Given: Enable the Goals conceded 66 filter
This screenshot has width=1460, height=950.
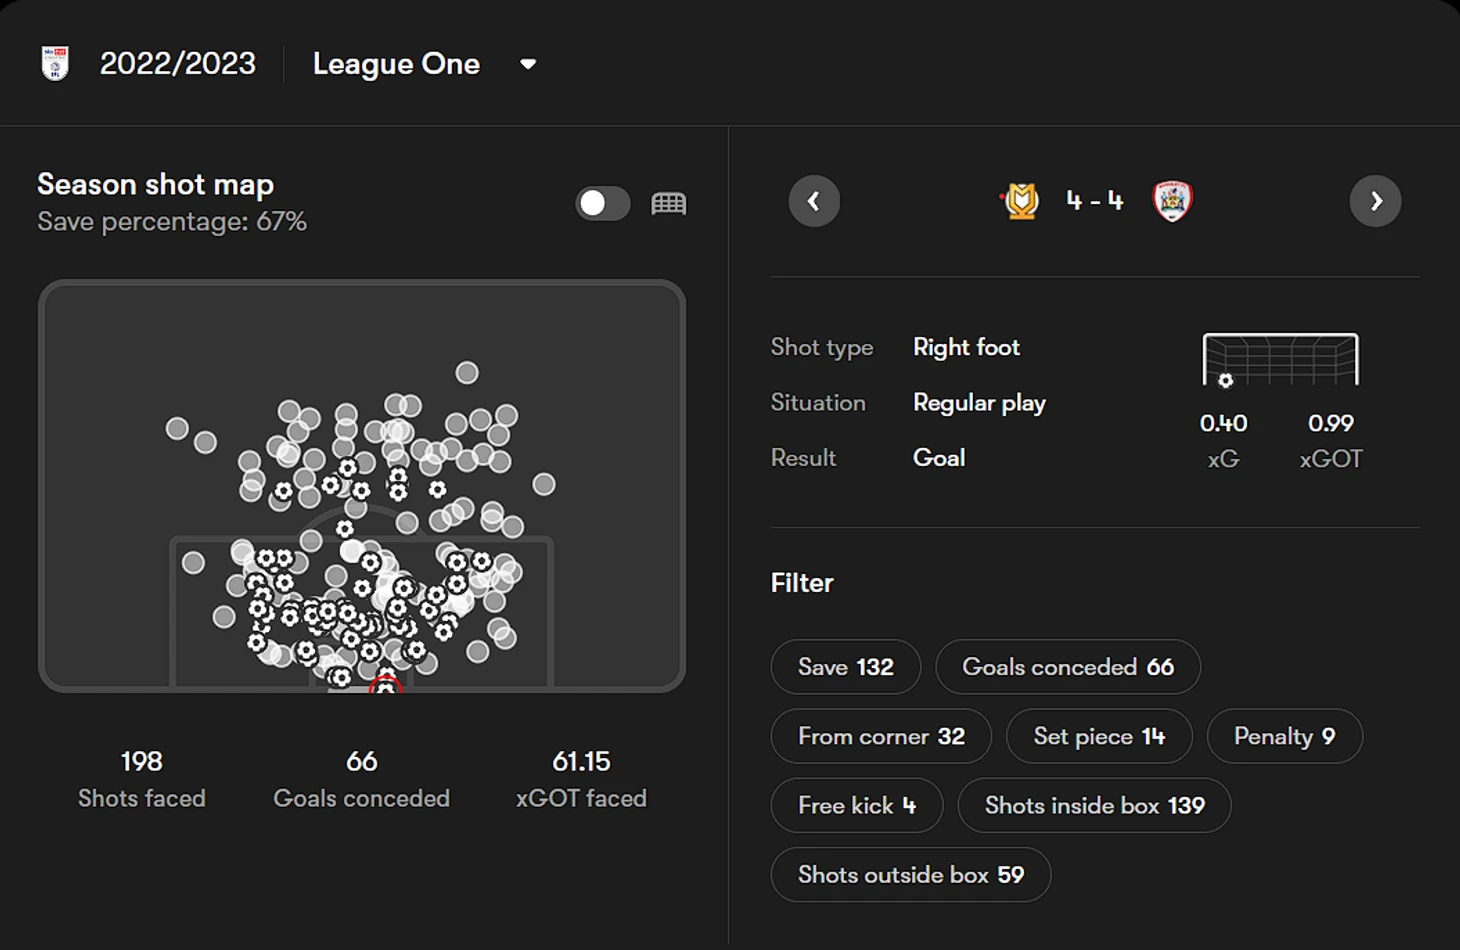Looking at the screenshot, I should coord(1067,667).
